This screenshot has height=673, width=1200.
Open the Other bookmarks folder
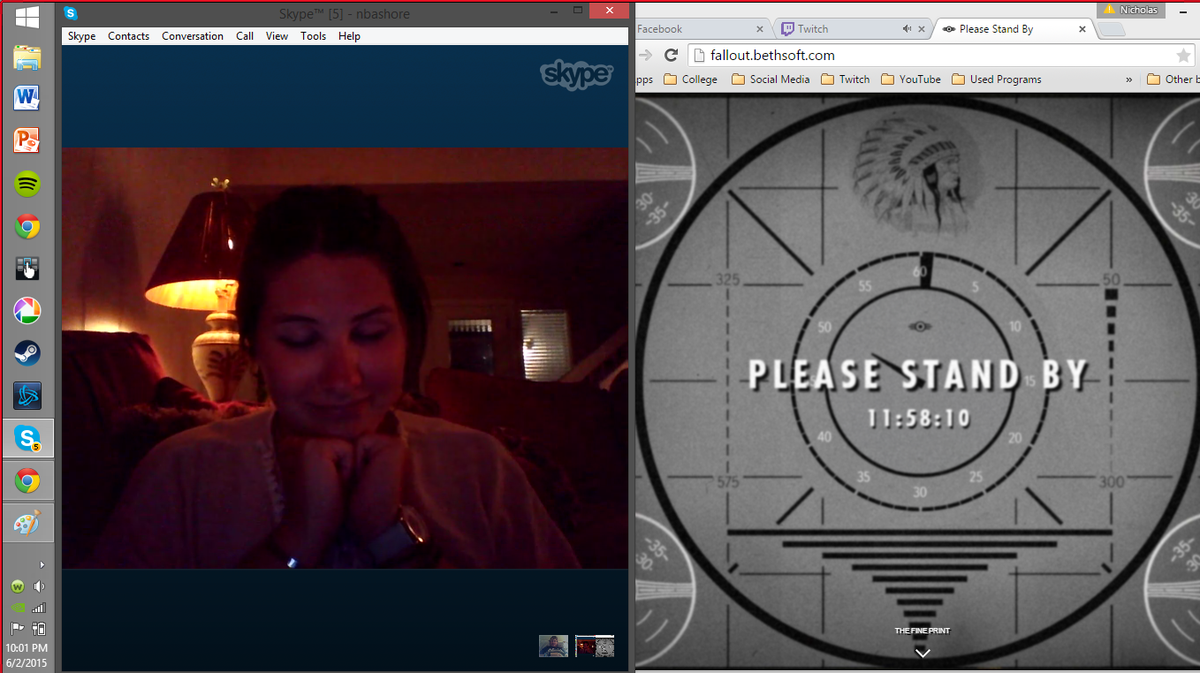coord(1172,79)
